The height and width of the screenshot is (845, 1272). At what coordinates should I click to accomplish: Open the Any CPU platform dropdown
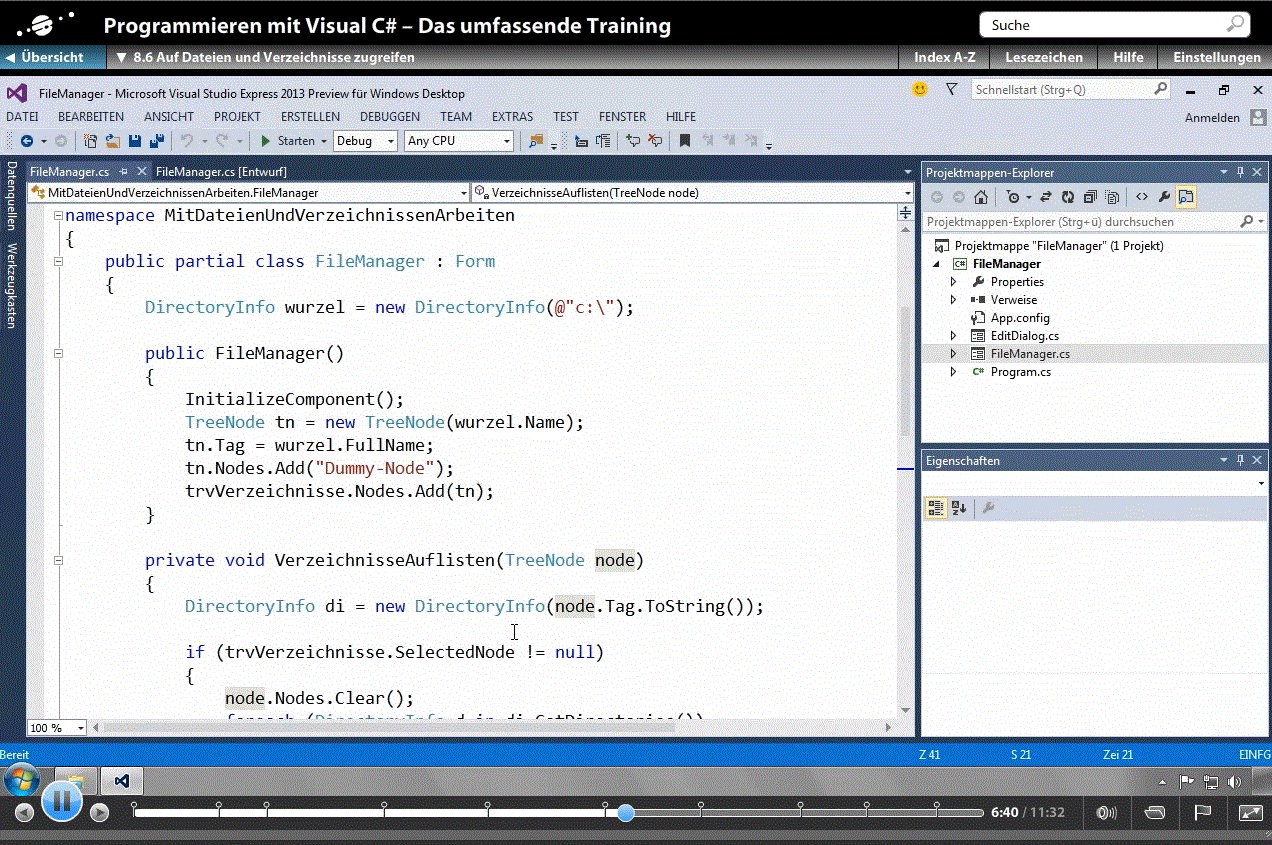pos(507,141)
